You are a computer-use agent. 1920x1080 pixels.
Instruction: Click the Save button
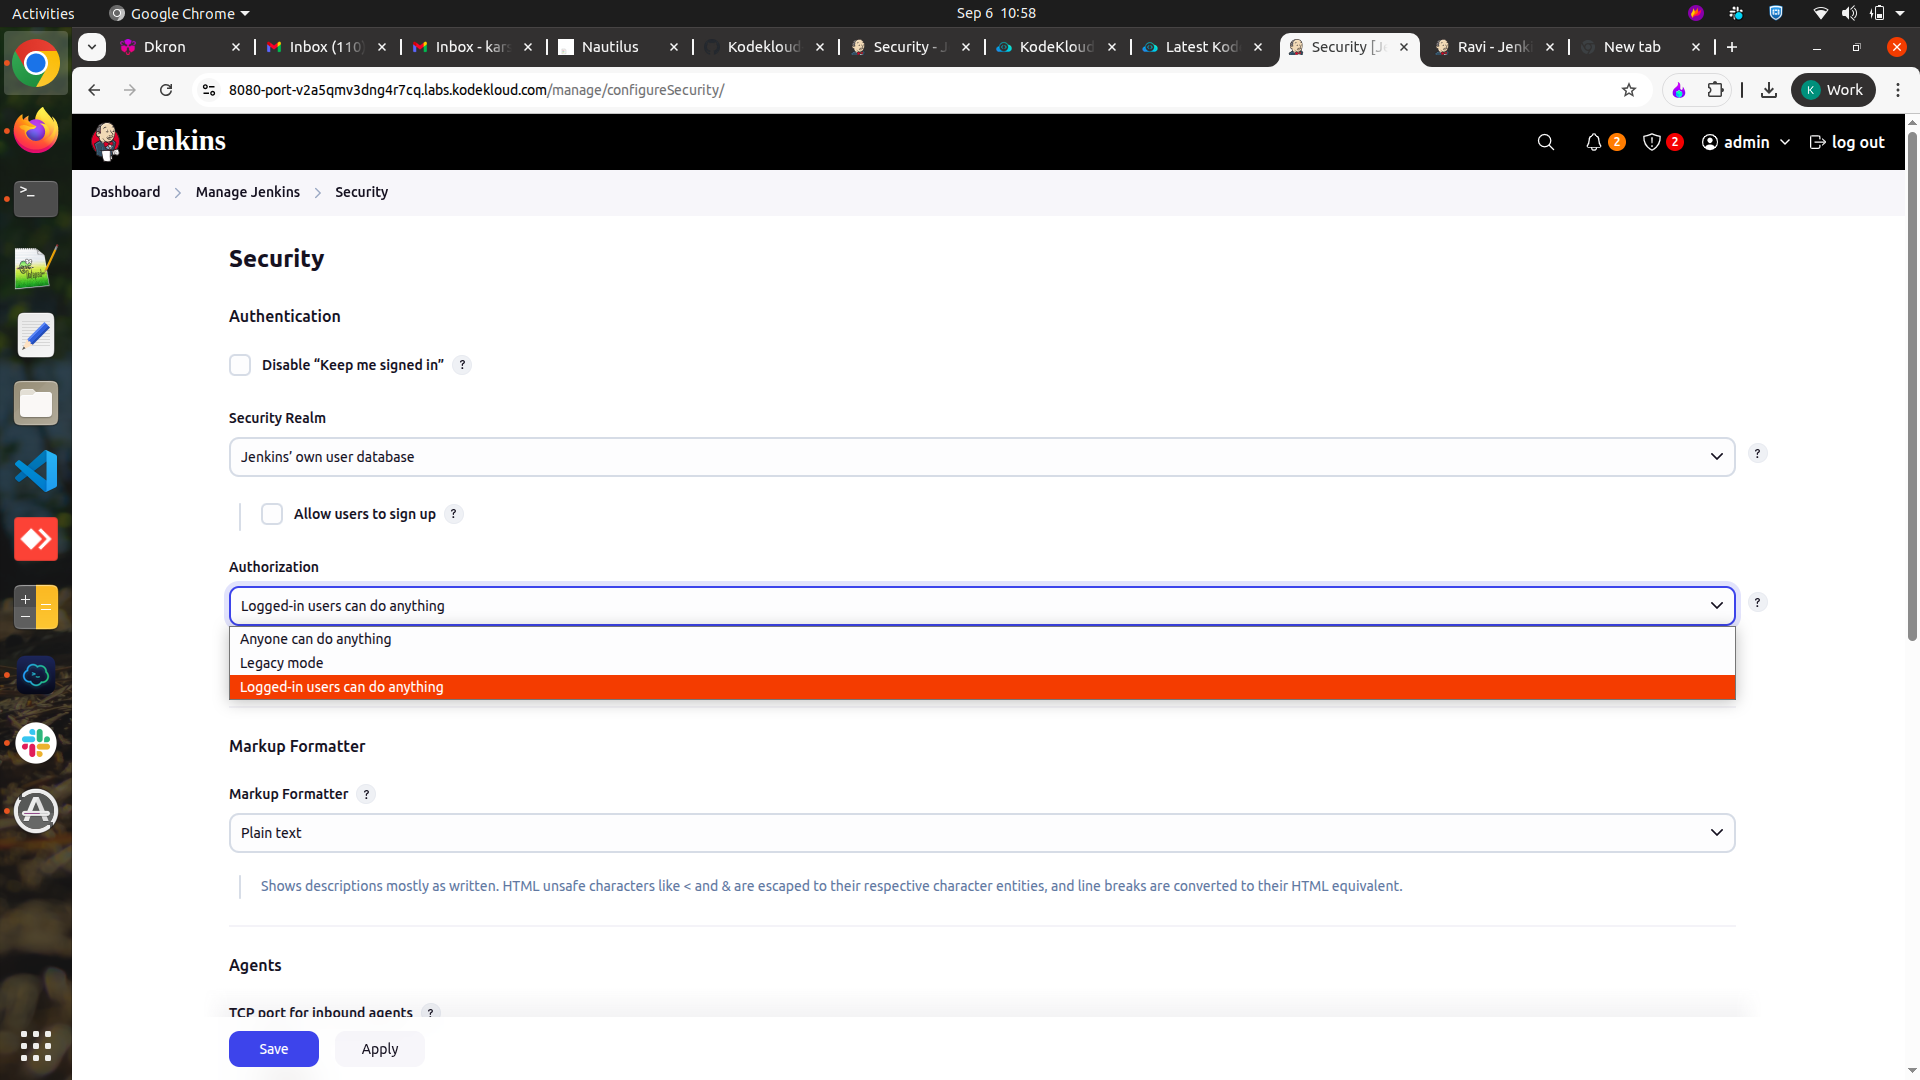tap(273, 1049)
